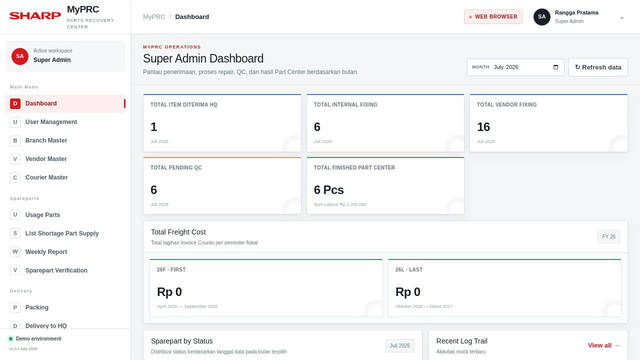
Task: Click the Sparepart by Status title
Action: 182,341
